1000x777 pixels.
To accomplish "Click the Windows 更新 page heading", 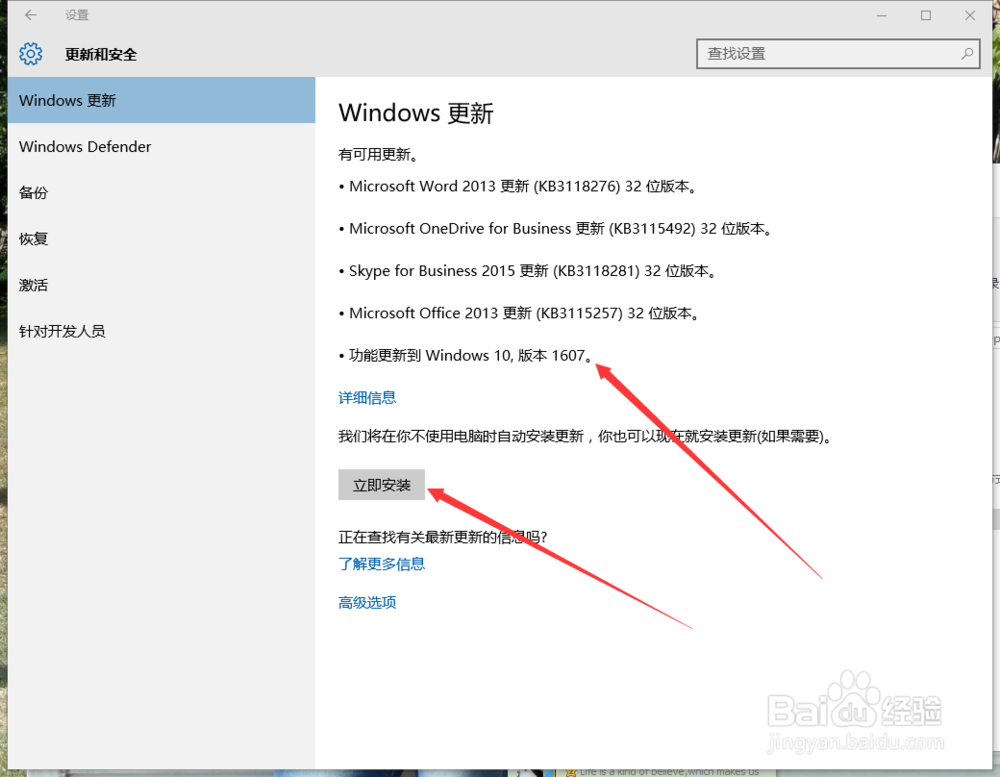I will point(416,113).
